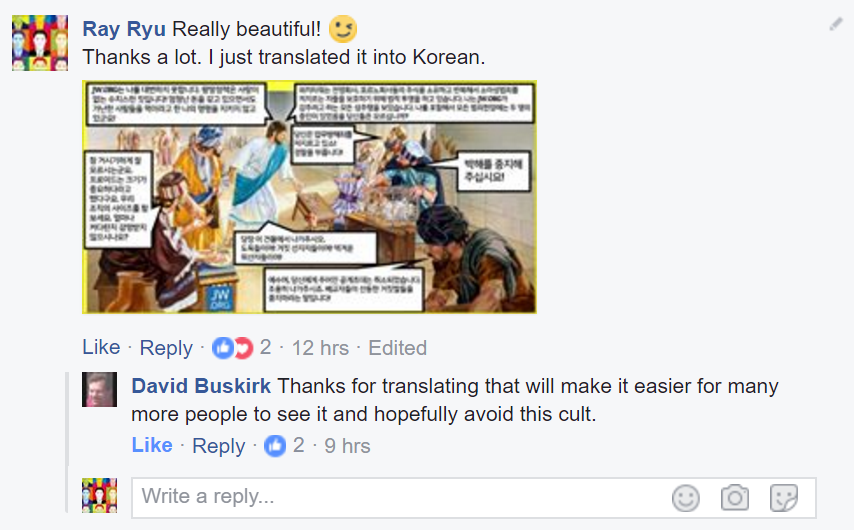Open the translated Korean comic image
Viewport: 854px width, 530px height.
coord(309,197)
